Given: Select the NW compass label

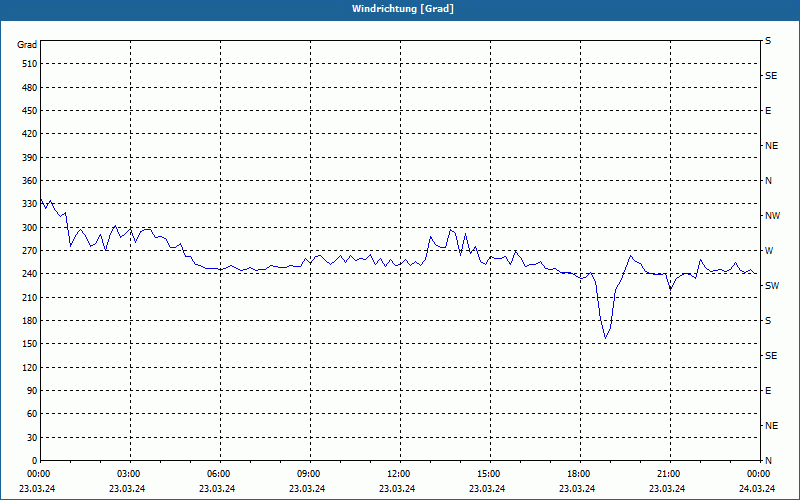Looking at the screenshot, I should click(x=773, y=216).
